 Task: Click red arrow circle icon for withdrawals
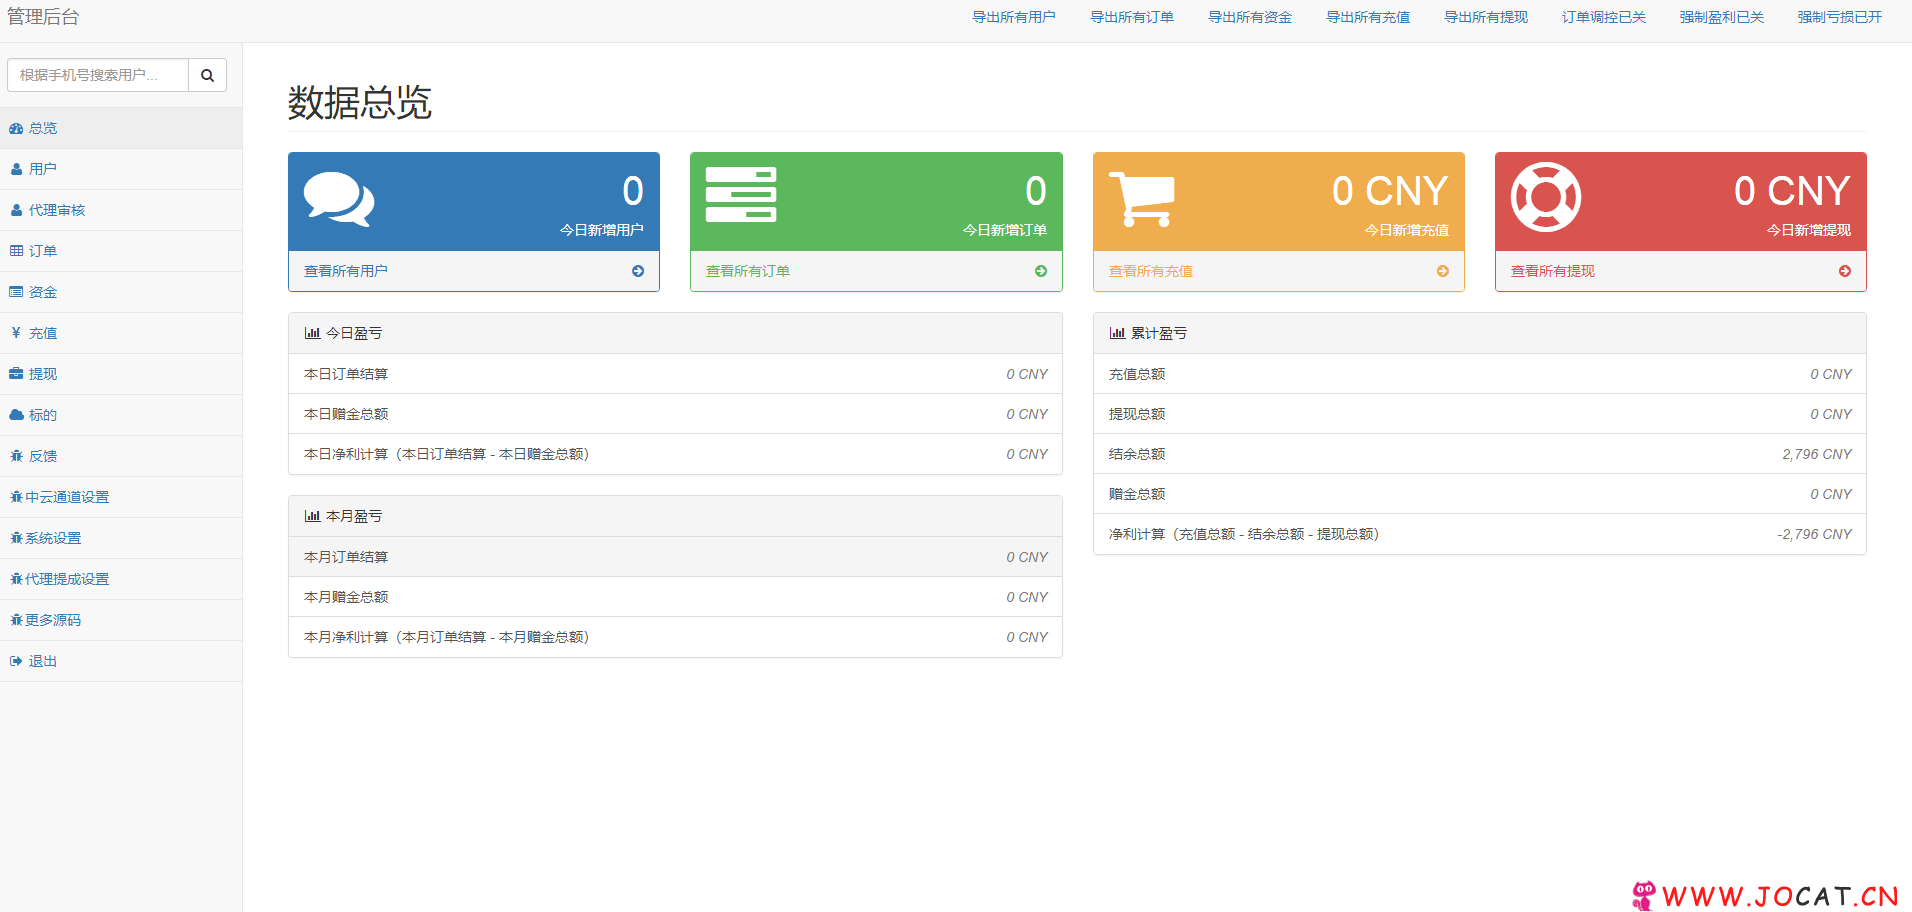click(x=1845, y=271)
